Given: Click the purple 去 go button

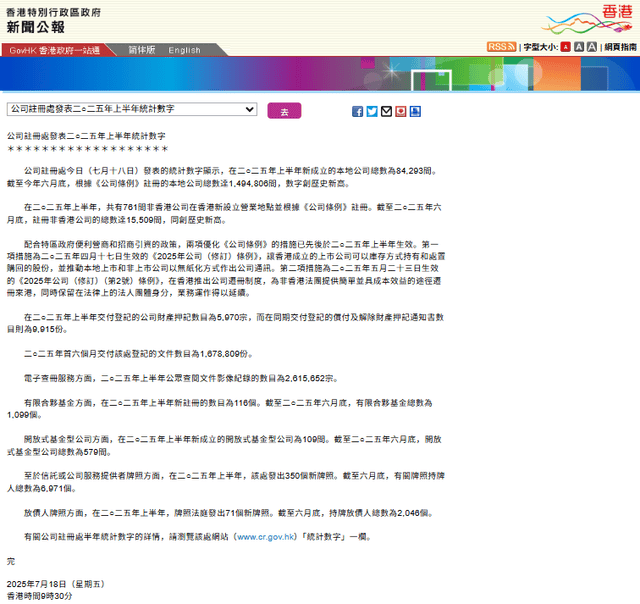Looking at the screenshot, I should pos(284,111).
